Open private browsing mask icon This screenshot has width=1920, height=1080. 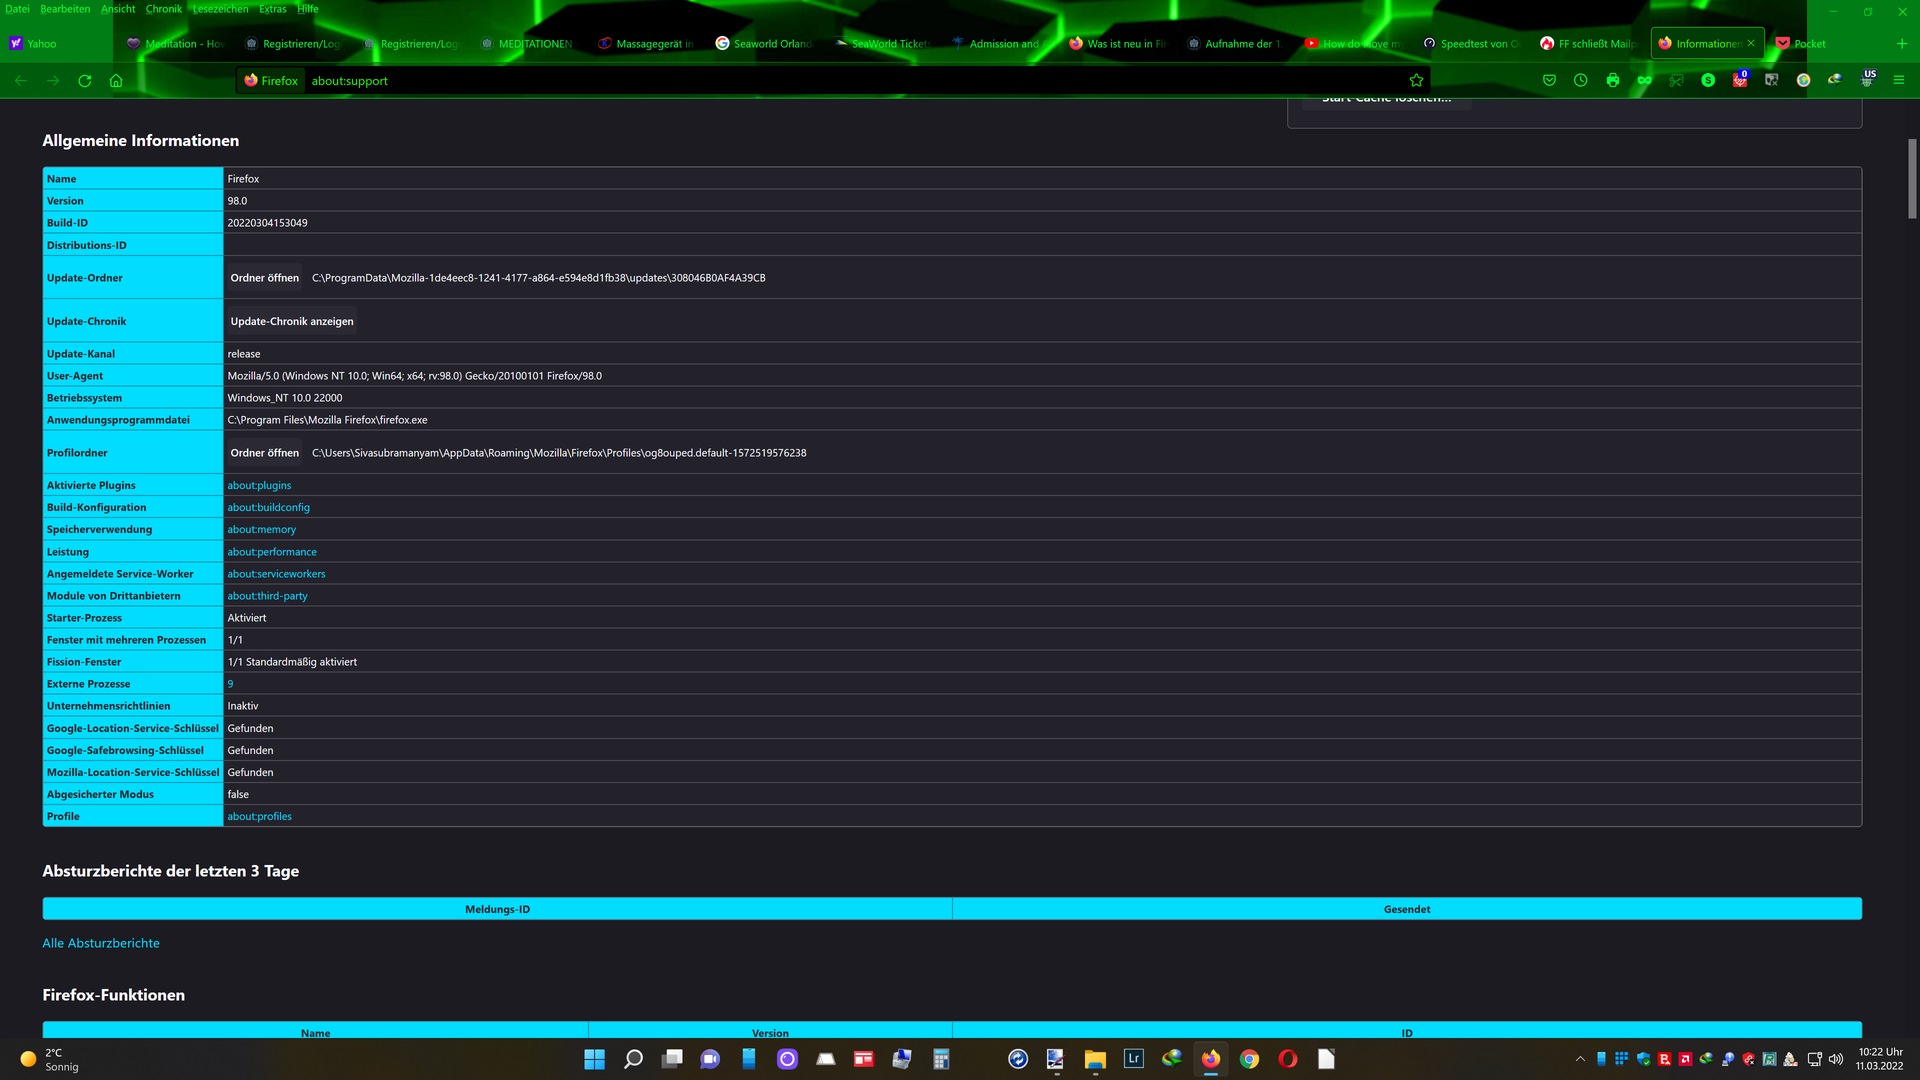click(1644, 81)
